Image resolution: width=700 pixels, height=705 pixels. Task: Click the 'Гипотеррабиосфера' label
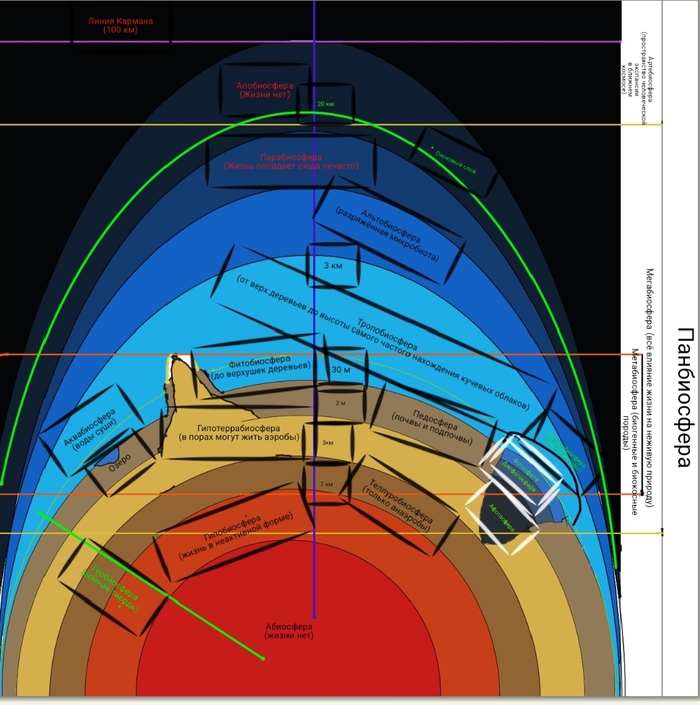click(238, 428)
